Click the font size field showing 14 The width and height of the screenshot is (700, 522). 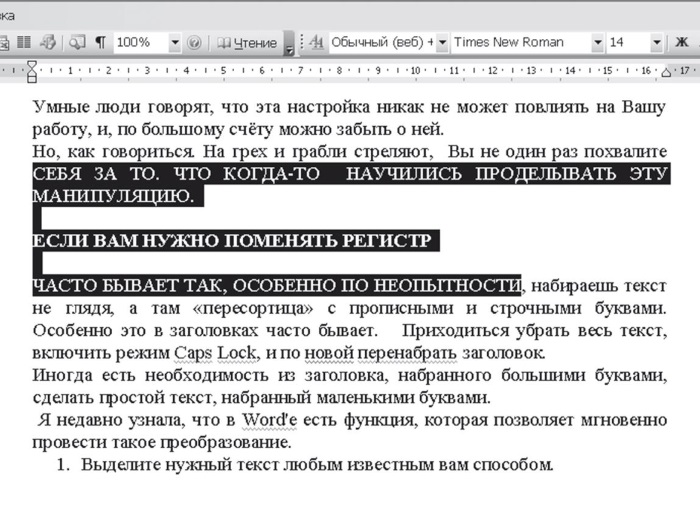click(629, 42)
